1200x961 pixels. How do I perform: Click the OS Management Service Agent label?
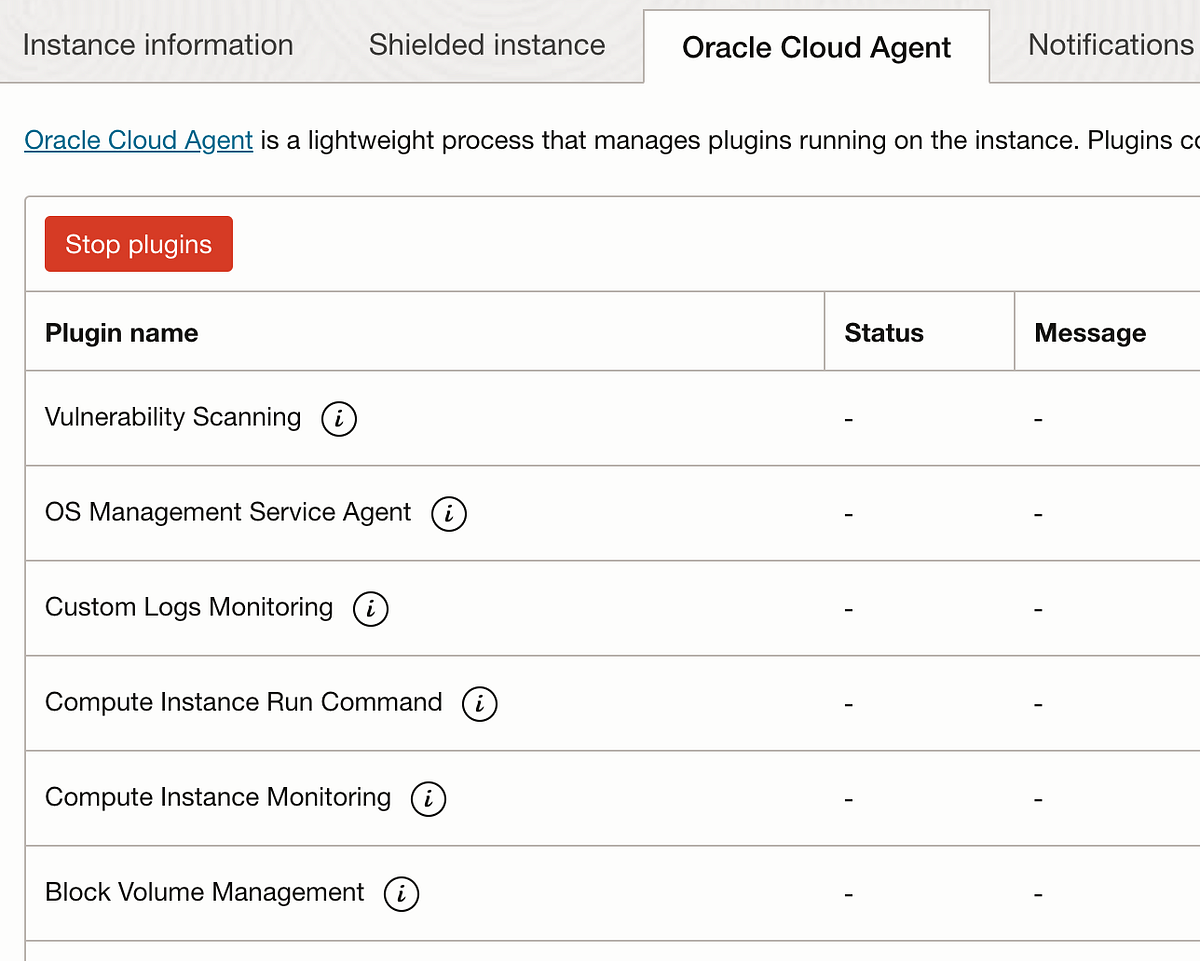tap(228, 512)
